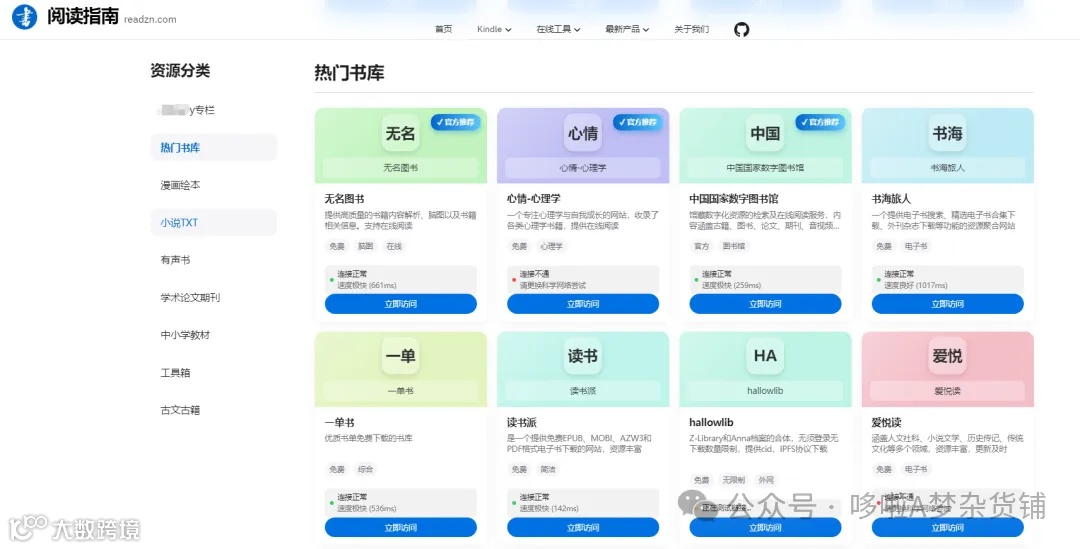Click 立即访问 for 爱悦读
Image resolution: width=1080 pixels, height=549 pixels.
click(x=948, y=528)
